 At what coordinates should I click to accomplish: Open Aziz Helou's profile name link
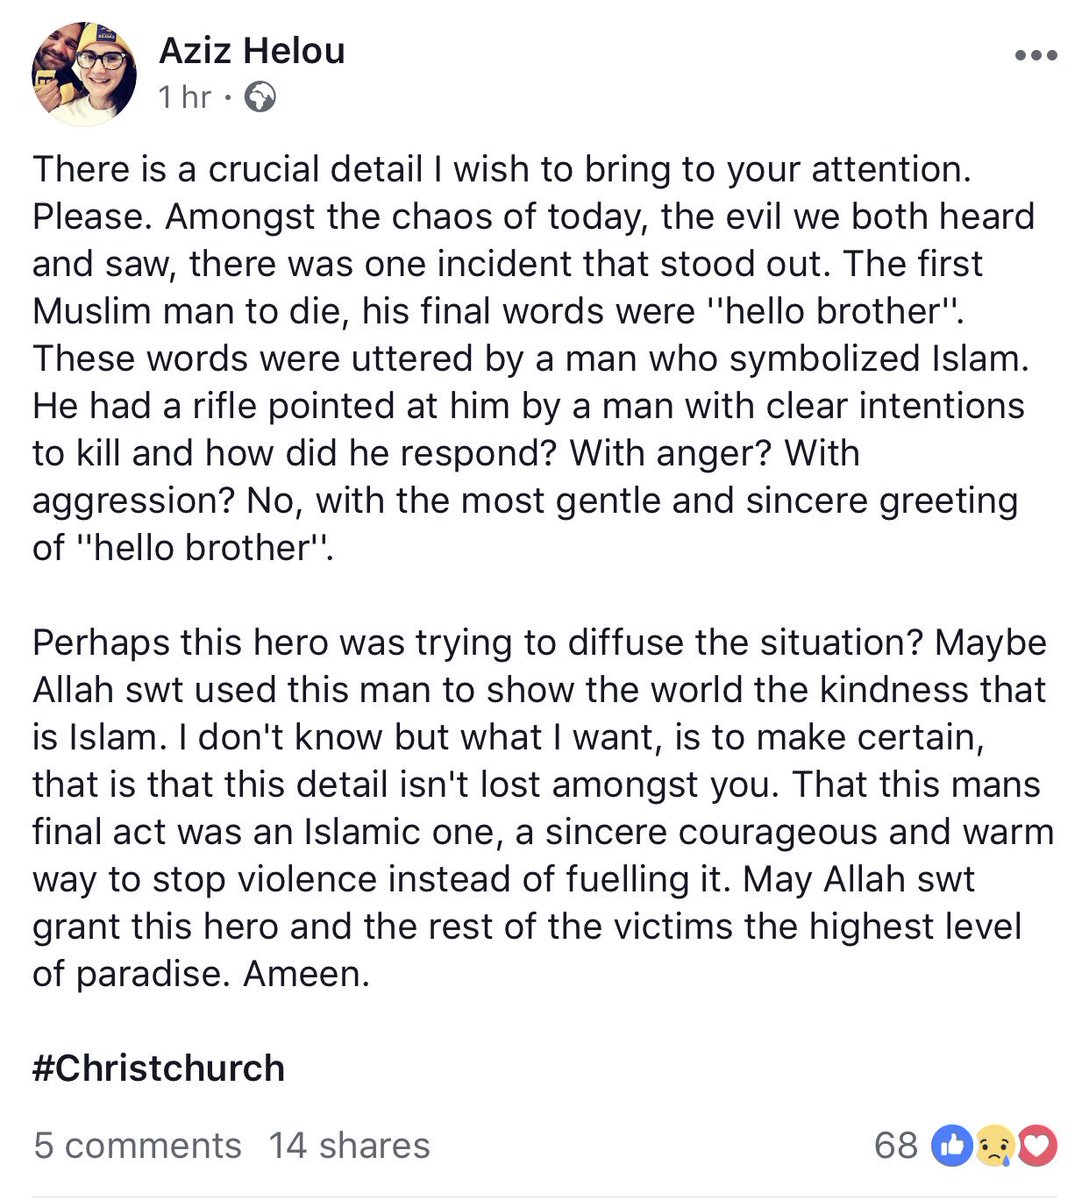[252, 50]
